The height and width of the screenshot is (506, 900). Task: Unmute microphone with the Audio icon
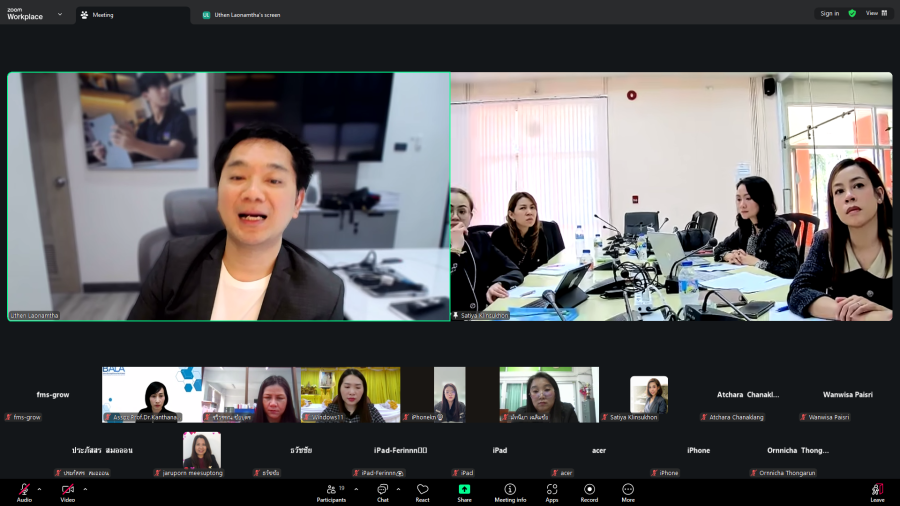[24, 490]
